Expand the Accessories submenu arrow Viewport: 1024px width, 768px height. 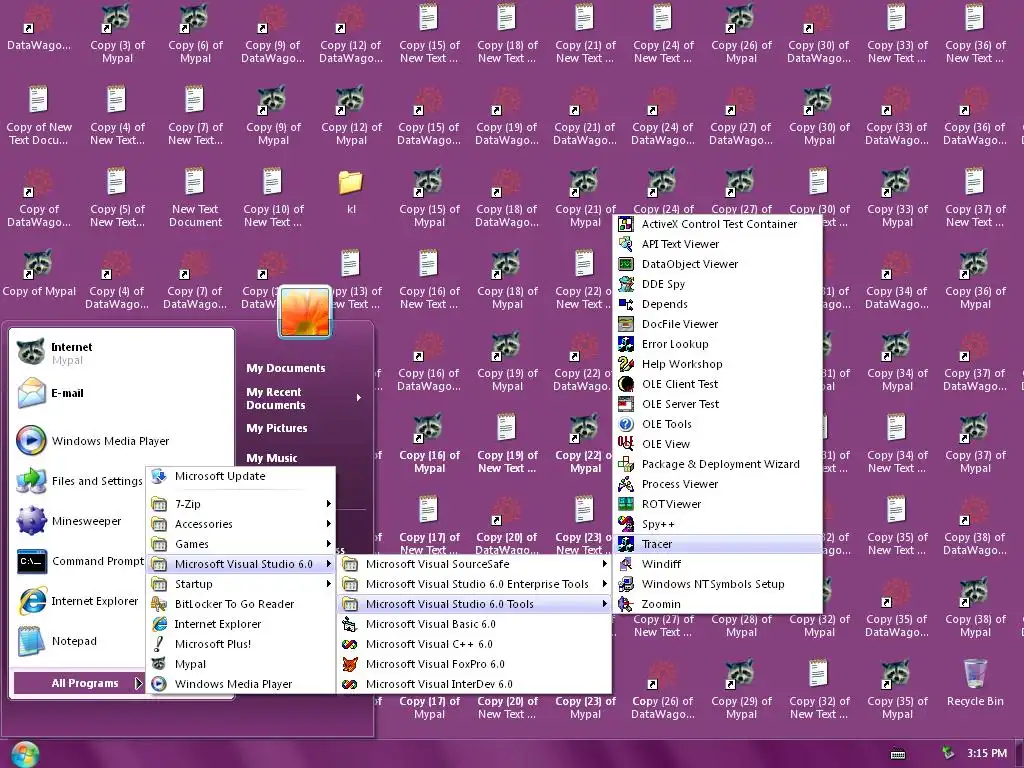(328, 524)
